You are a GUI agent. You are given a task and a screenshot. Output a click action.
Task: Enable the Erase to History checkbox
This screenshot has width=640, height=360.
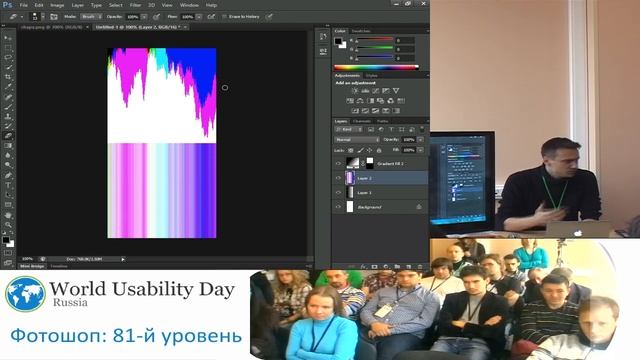click(224, 17)
